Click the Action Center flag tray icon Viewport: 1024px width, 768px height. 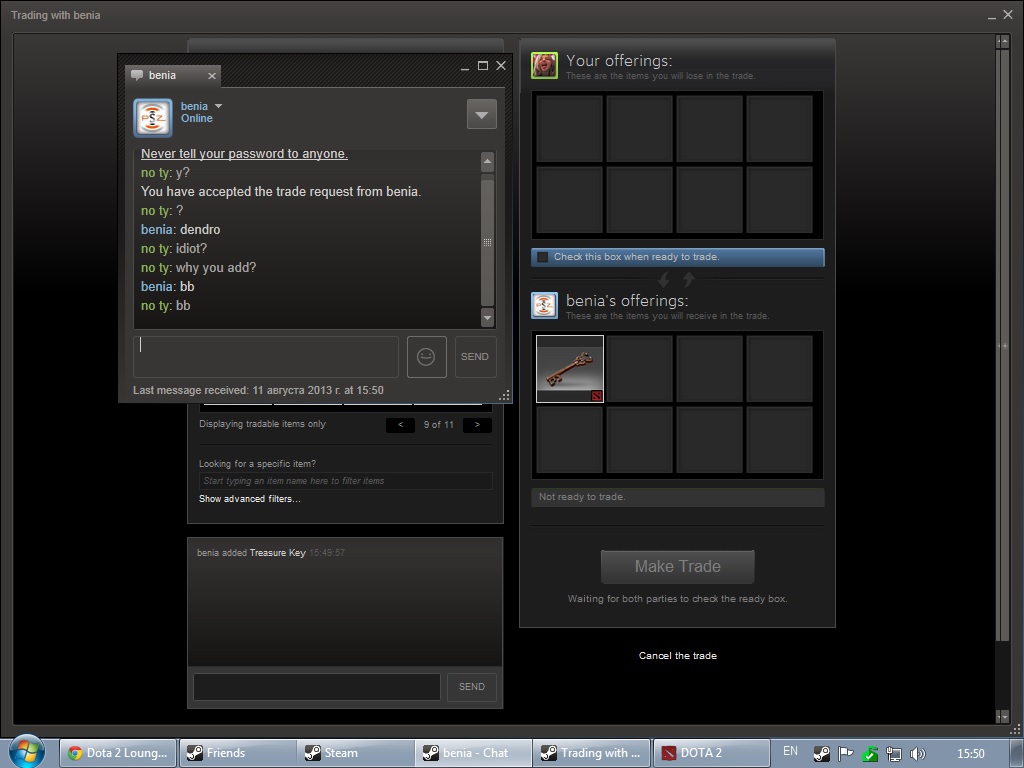[846, 753]
